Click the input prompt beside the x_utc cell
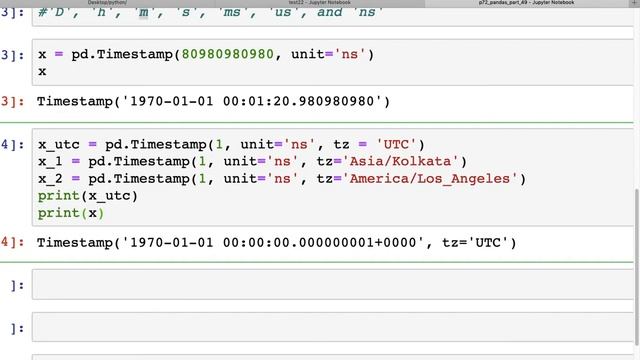This screenshot has height=360, width=640. tap(13, 144)
